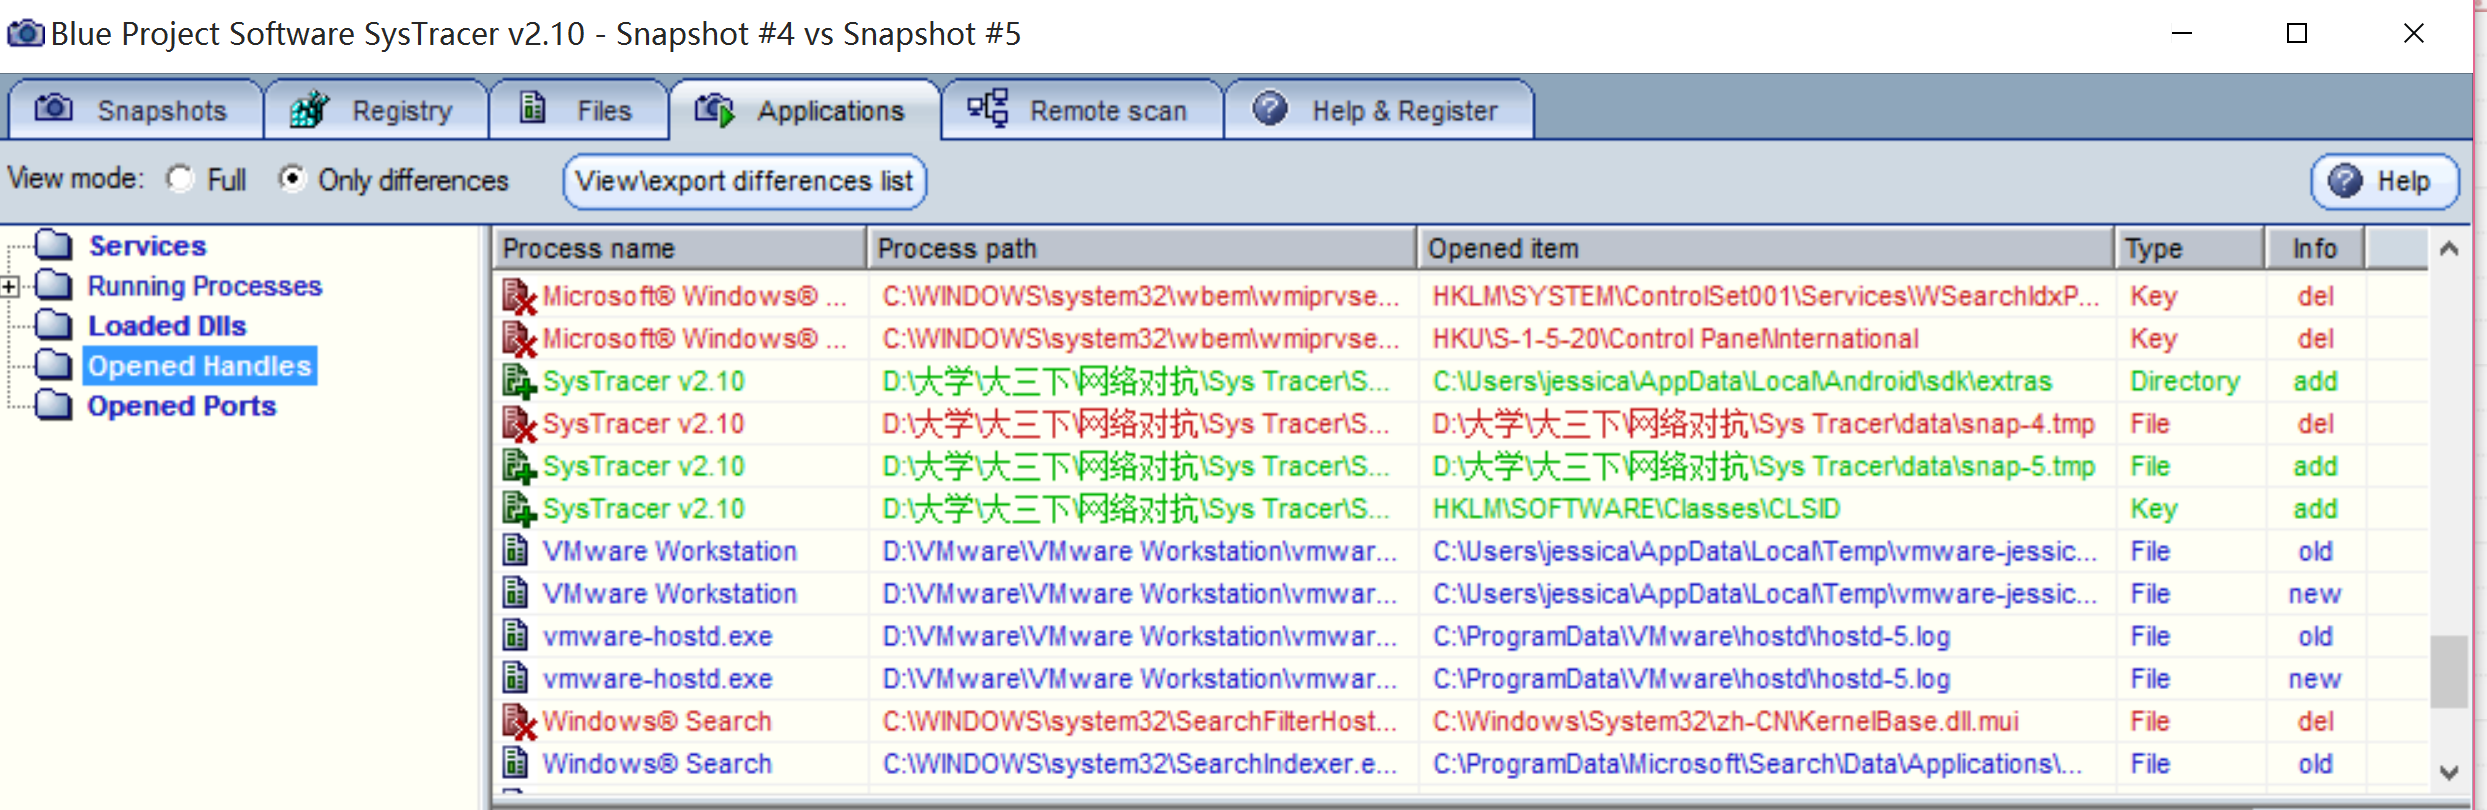
Task: Click View\export differences list button
Action: 744,181
